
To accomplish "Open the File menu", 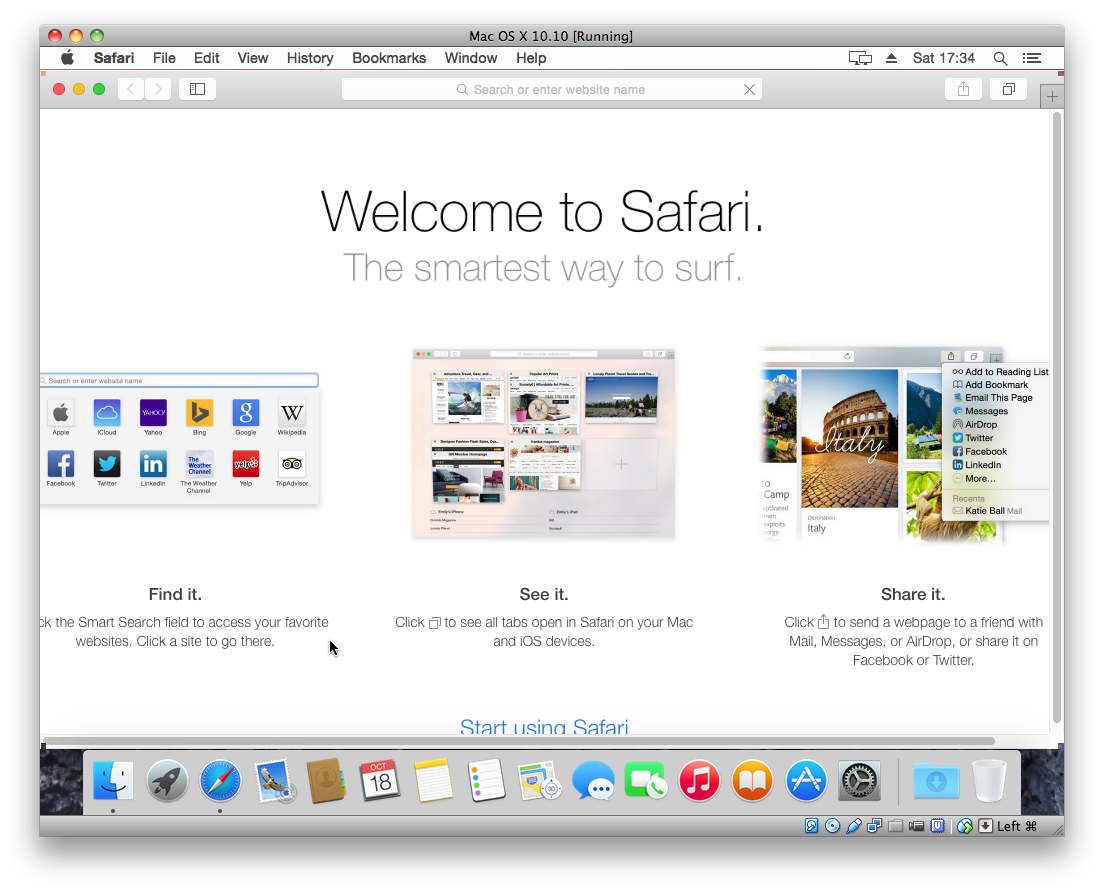I will click(x=164, y=58).
